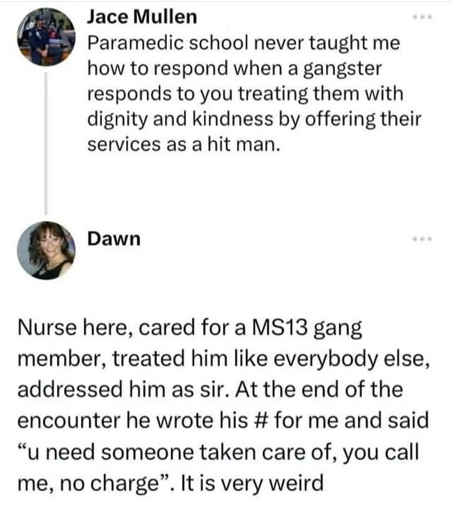Screen dimensions: 452x512
Task: Click the word 'gangster' in the first post
Action: click(x=342, y=70)
